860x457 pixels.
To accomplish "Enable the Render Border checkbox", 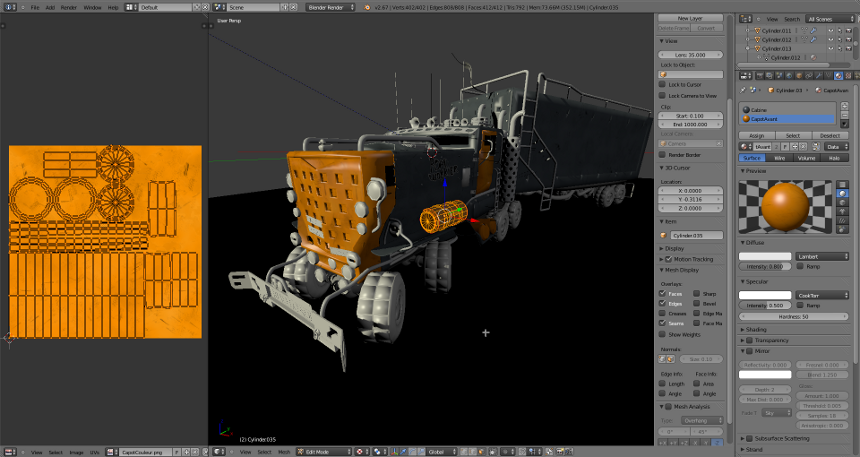I will tap(662, 155).
